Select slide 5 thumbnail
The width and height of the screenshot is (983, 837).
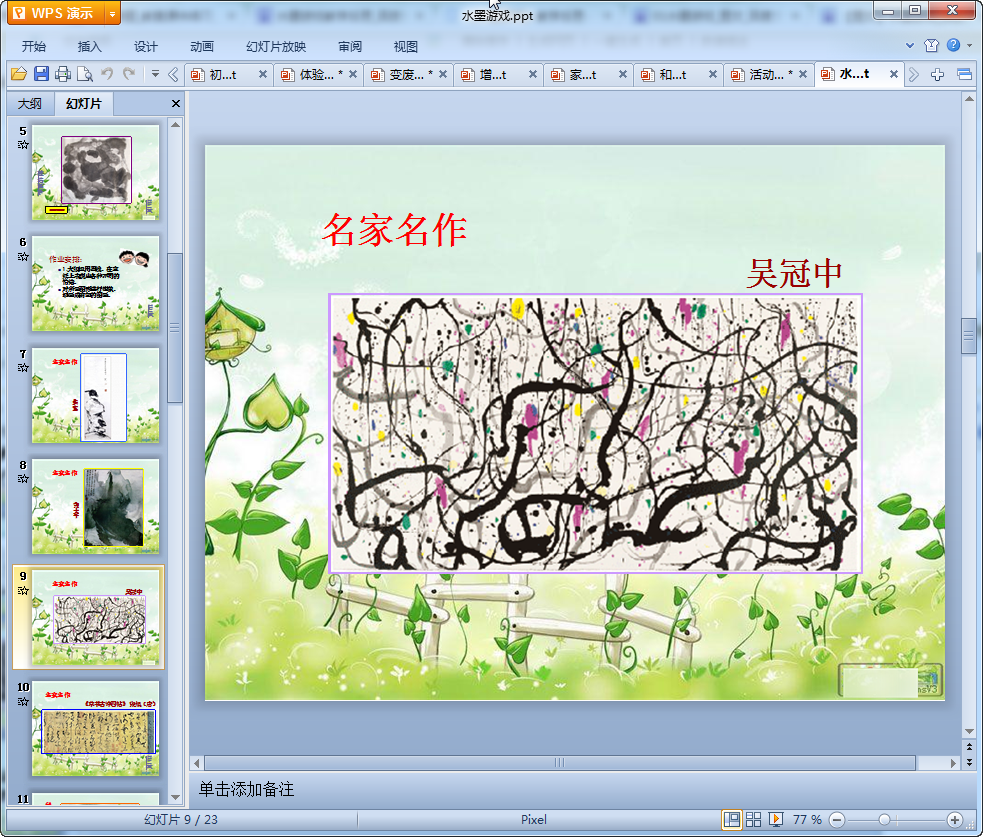(96, 172)
